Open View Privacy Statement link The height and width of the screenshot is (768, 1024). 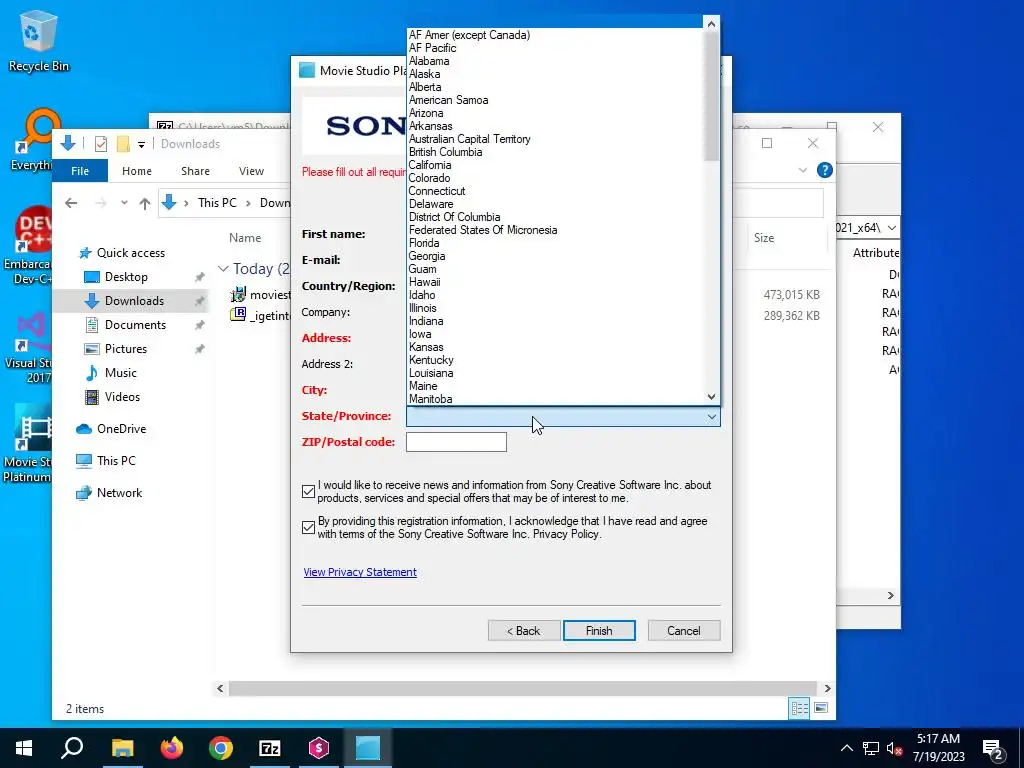360,572
